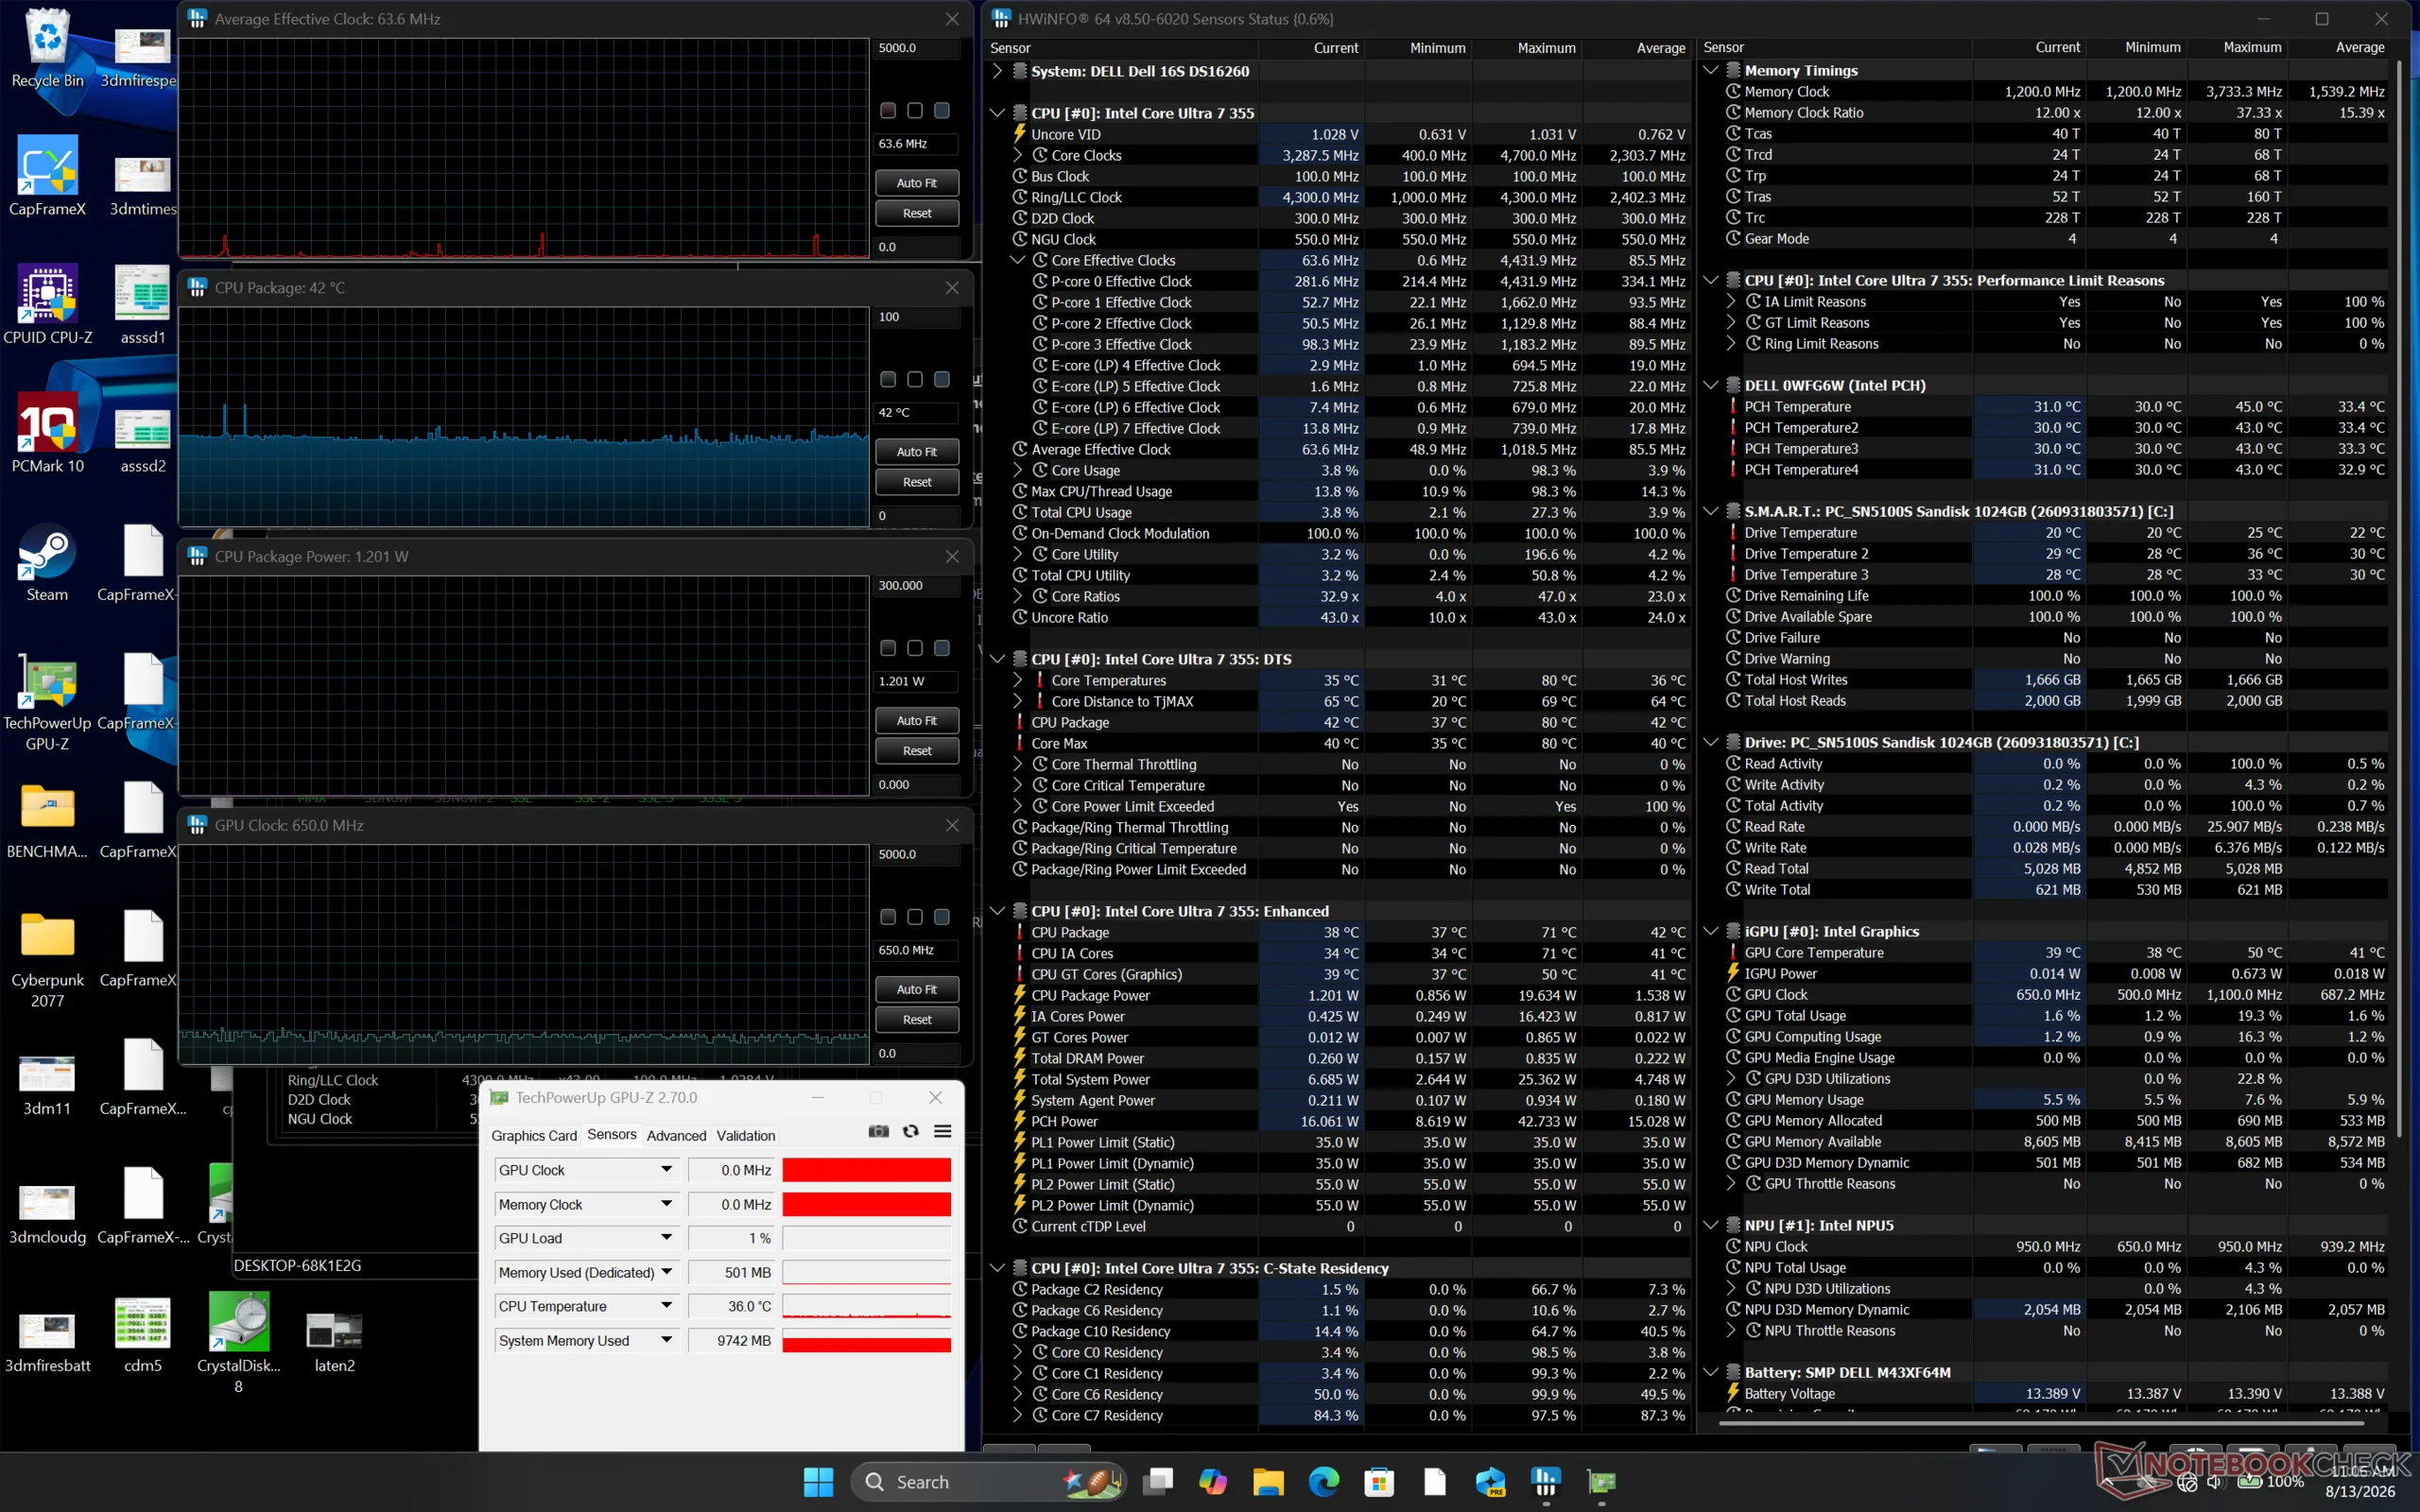The width and height of the screenshot is (2420, 1512).
Task: Open Microsoft Edge from the taskbar
Action: [1324, 1481]
